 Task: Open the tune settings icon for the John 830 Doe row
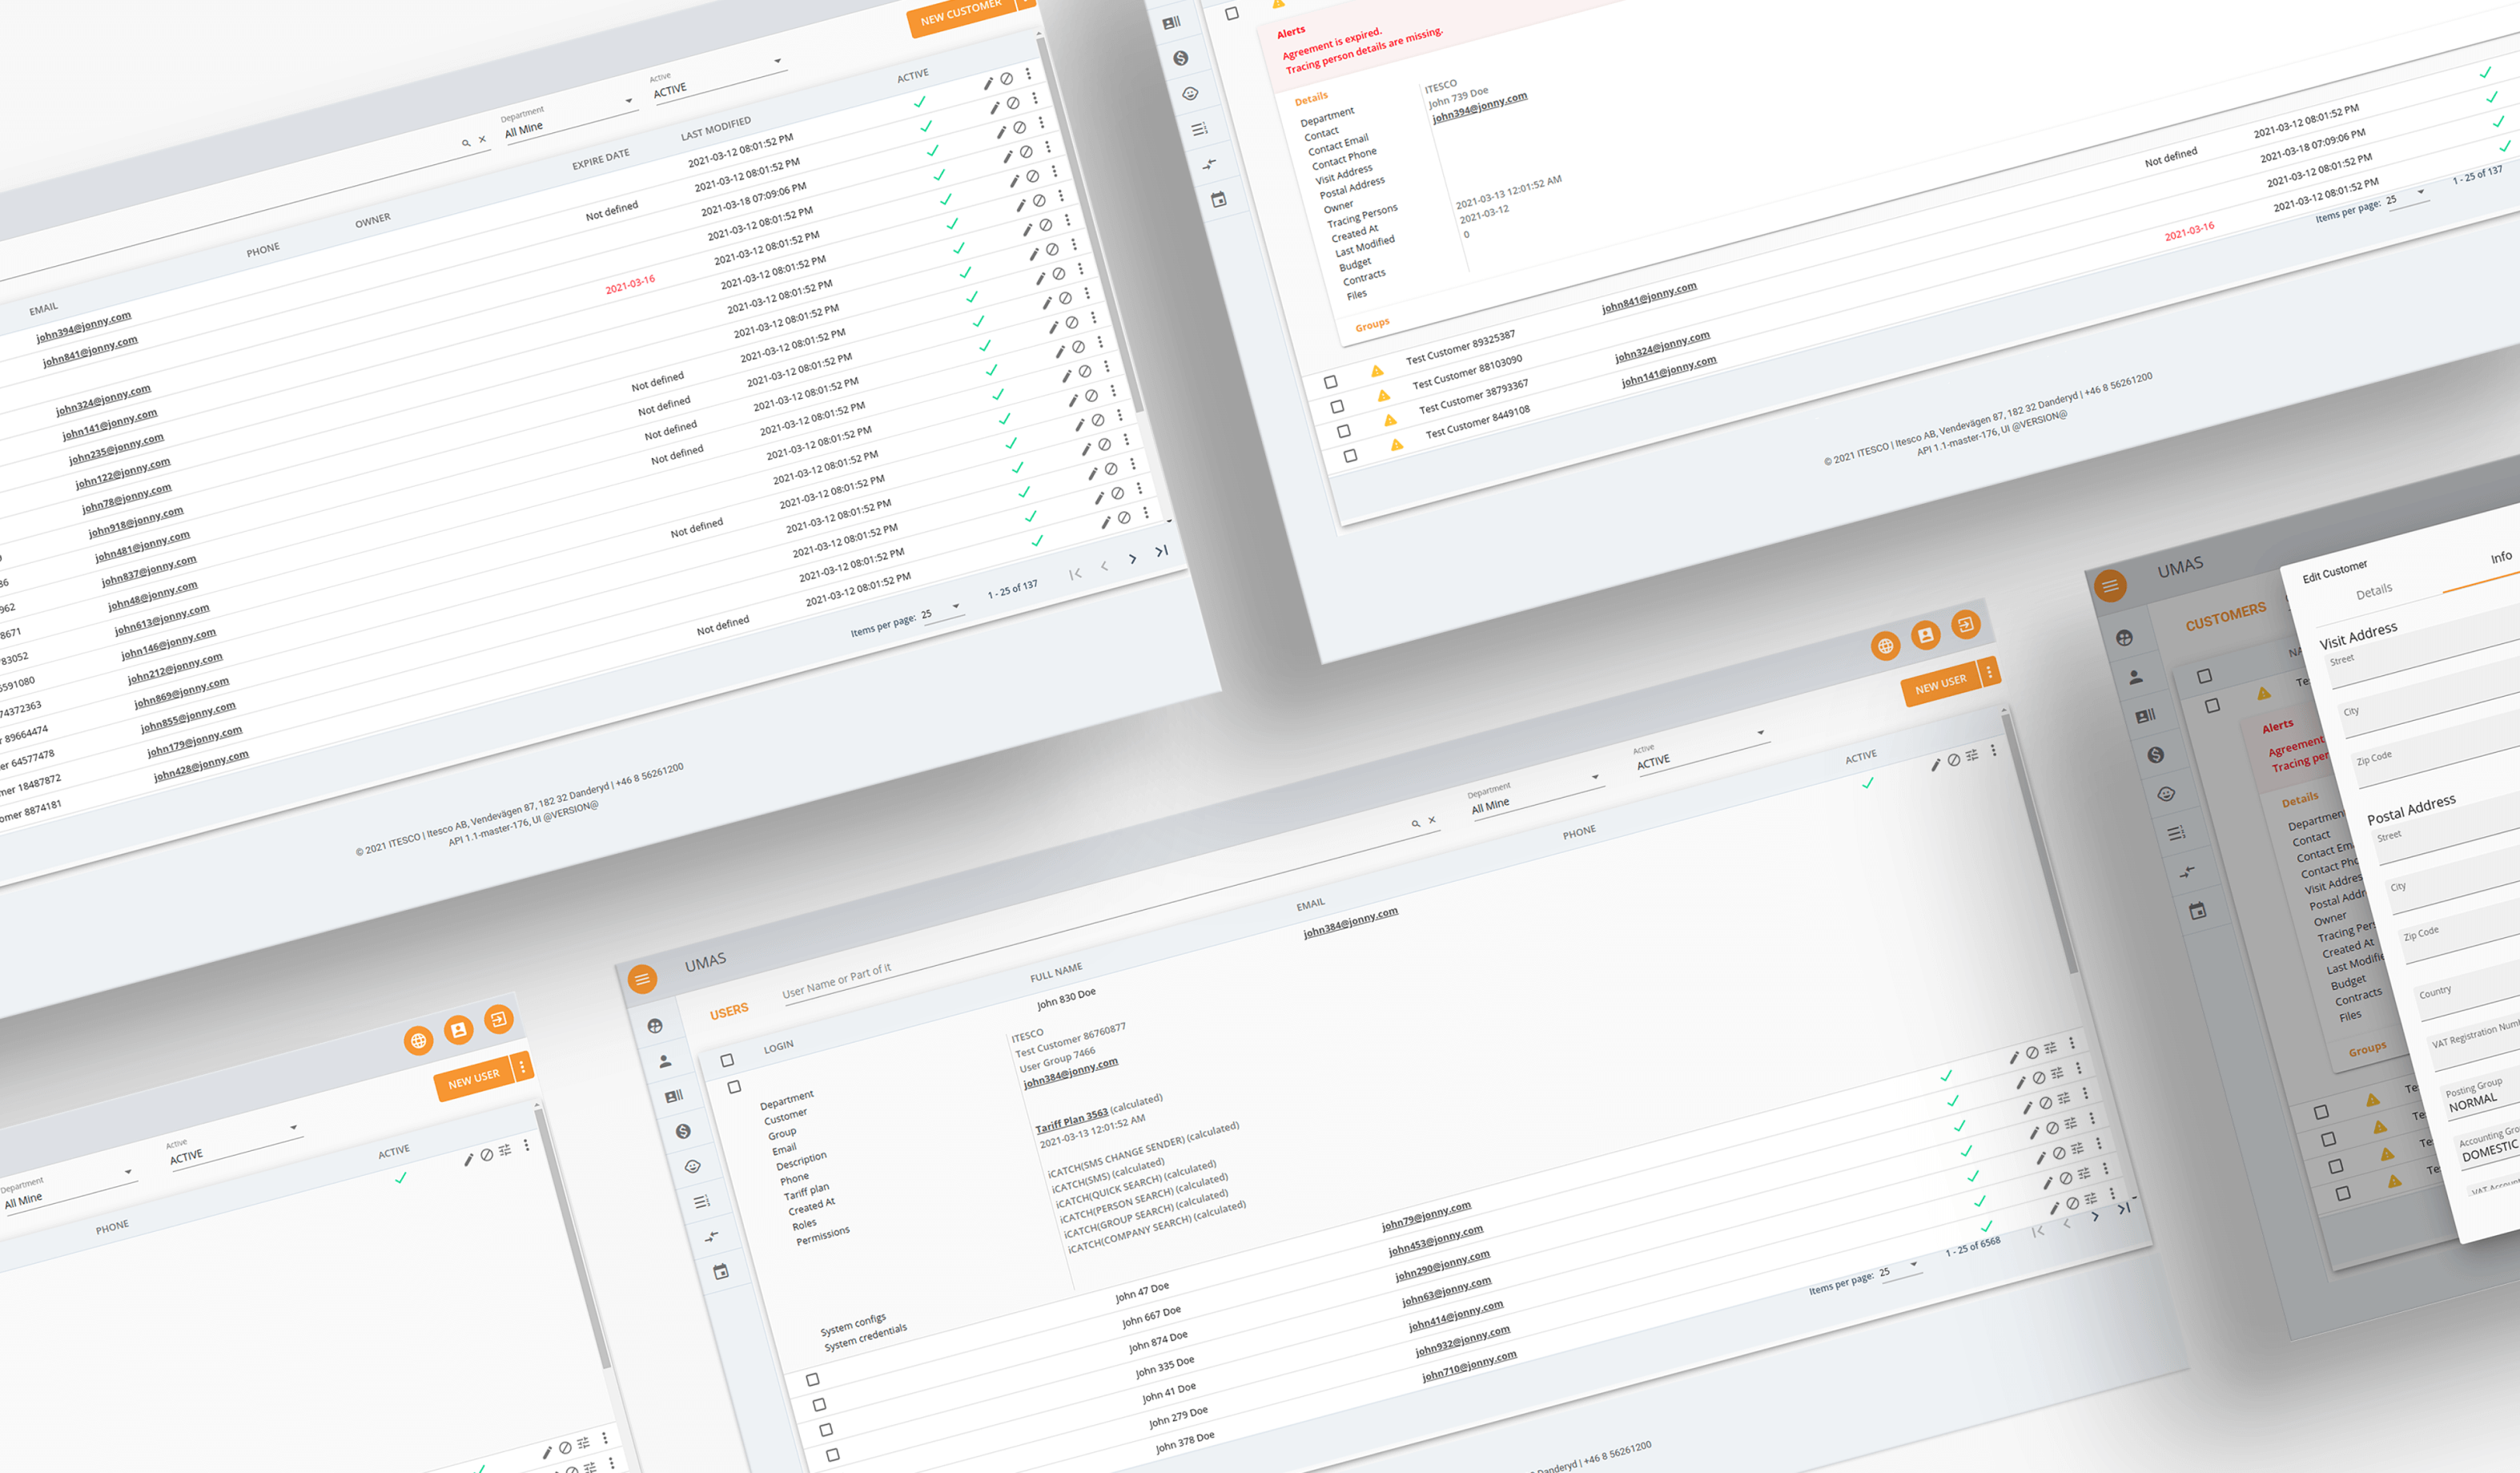tap(1971, 756)
